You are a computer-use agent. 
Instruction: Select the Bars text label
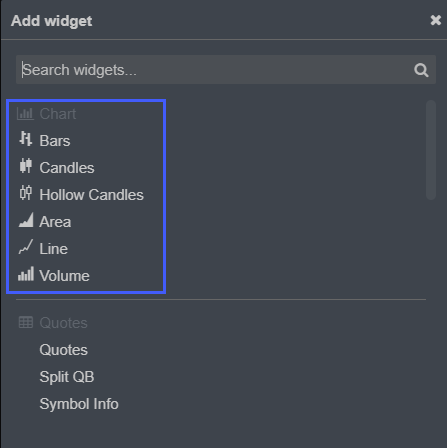55,141
